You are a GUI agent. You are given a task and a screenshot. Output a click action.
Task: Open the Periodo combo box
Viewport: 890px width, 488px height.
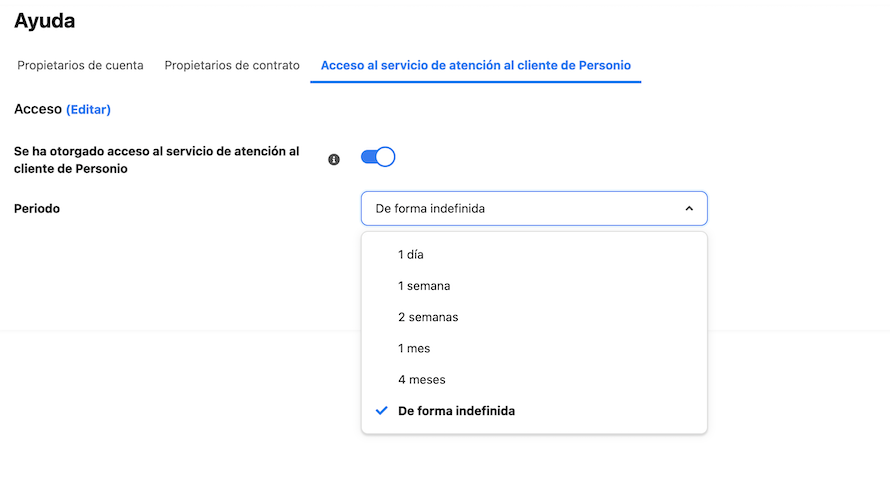pyautogui.click(x=534, y=208)
